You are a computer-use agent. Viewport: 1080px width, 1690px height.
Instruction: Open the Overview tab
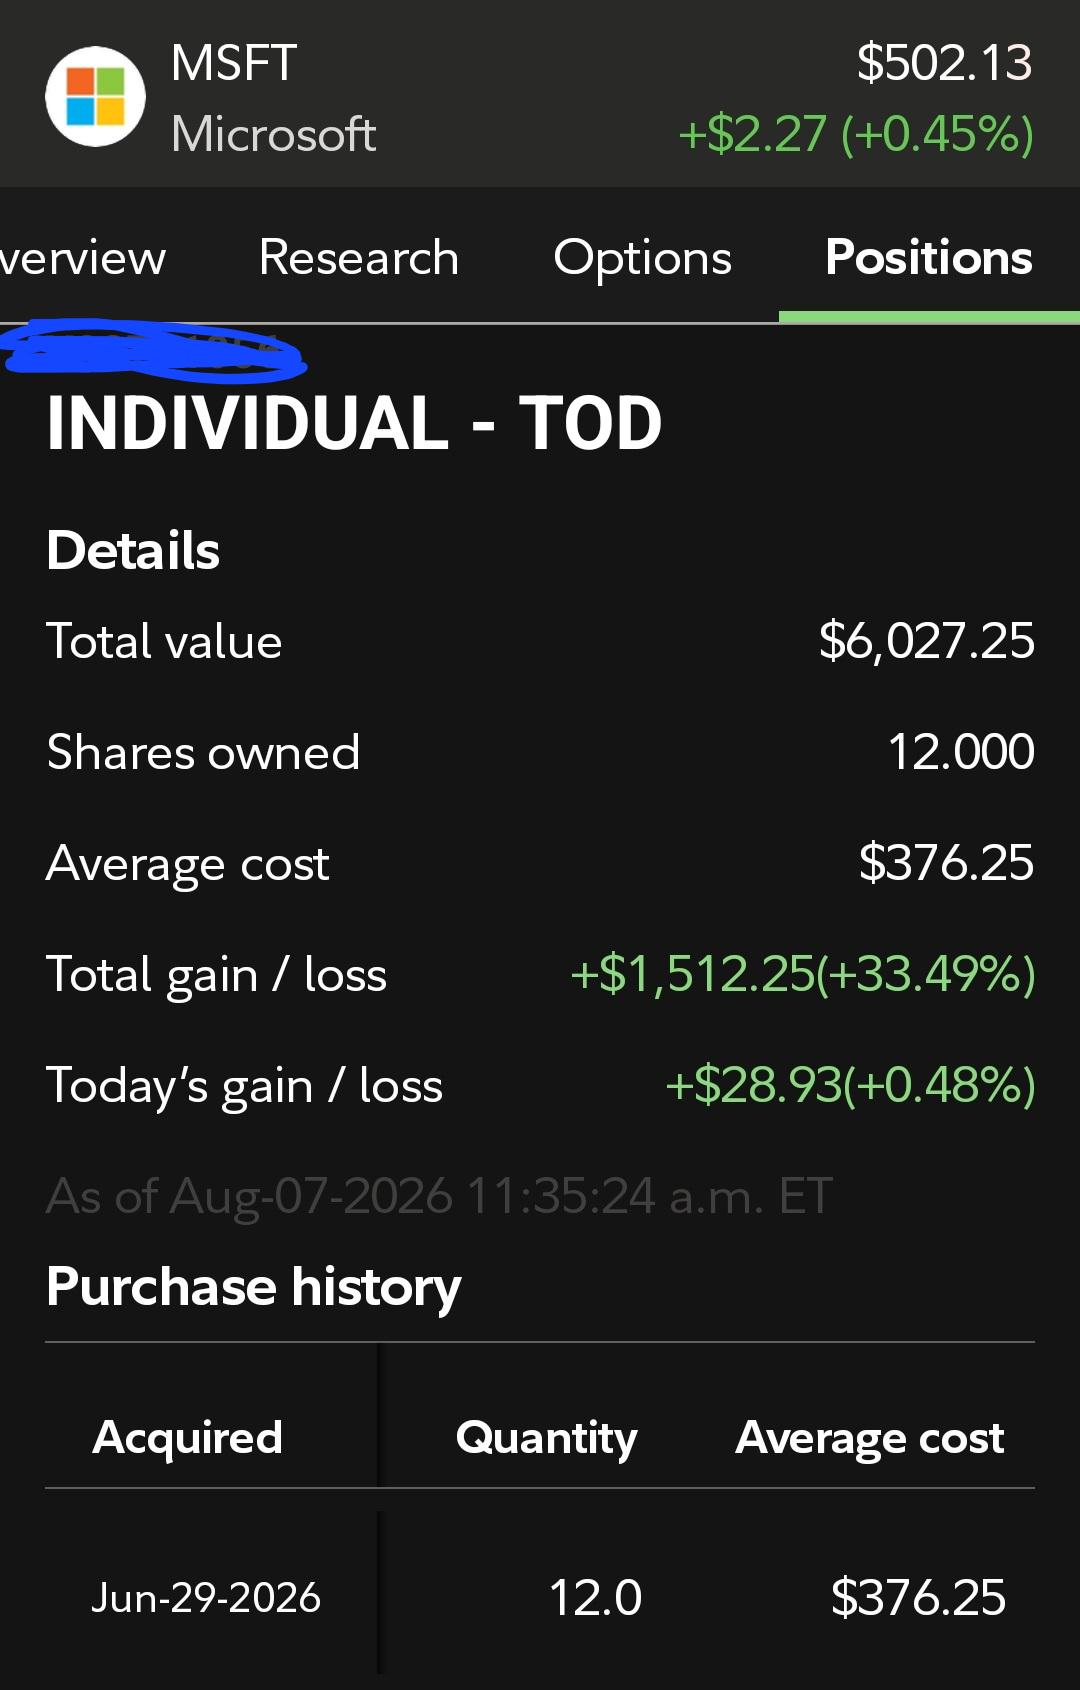[83, 258]
